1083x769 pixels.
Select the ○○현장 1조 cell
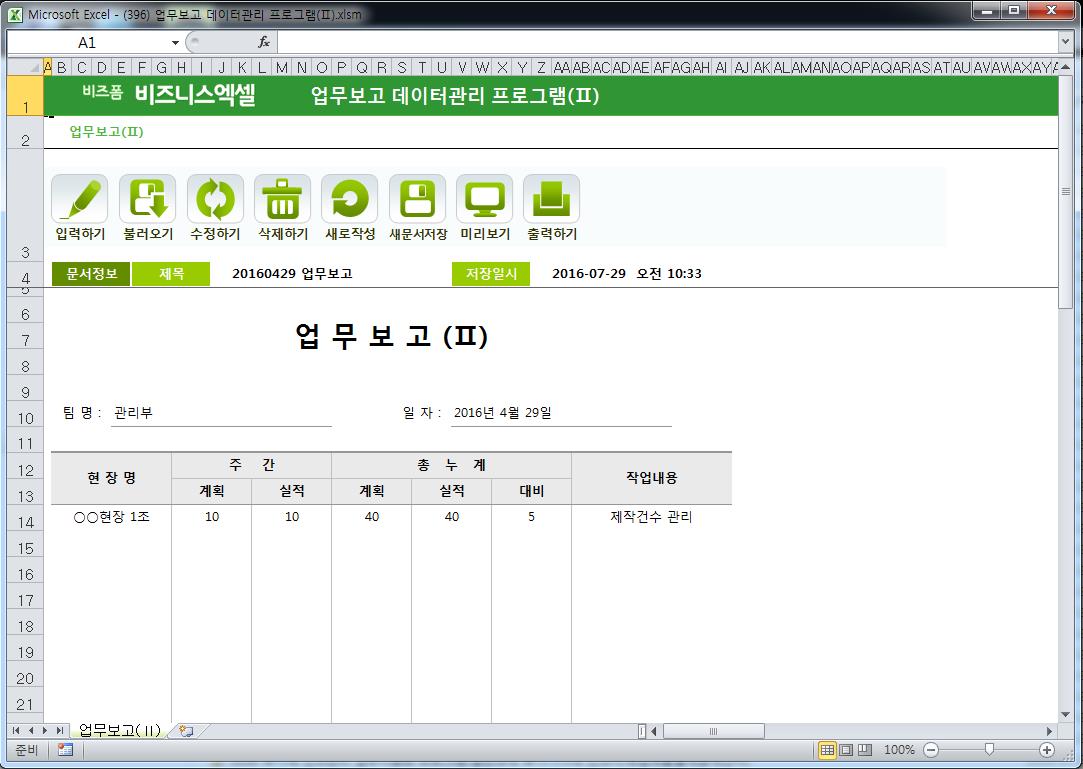click(x=111, y=517)
